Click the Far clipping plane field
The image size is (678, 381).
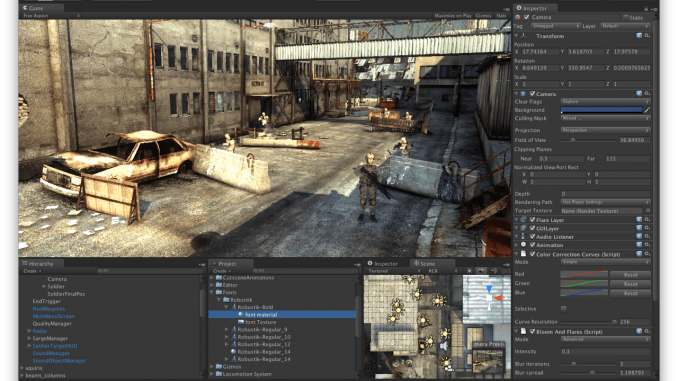[627, 159]
